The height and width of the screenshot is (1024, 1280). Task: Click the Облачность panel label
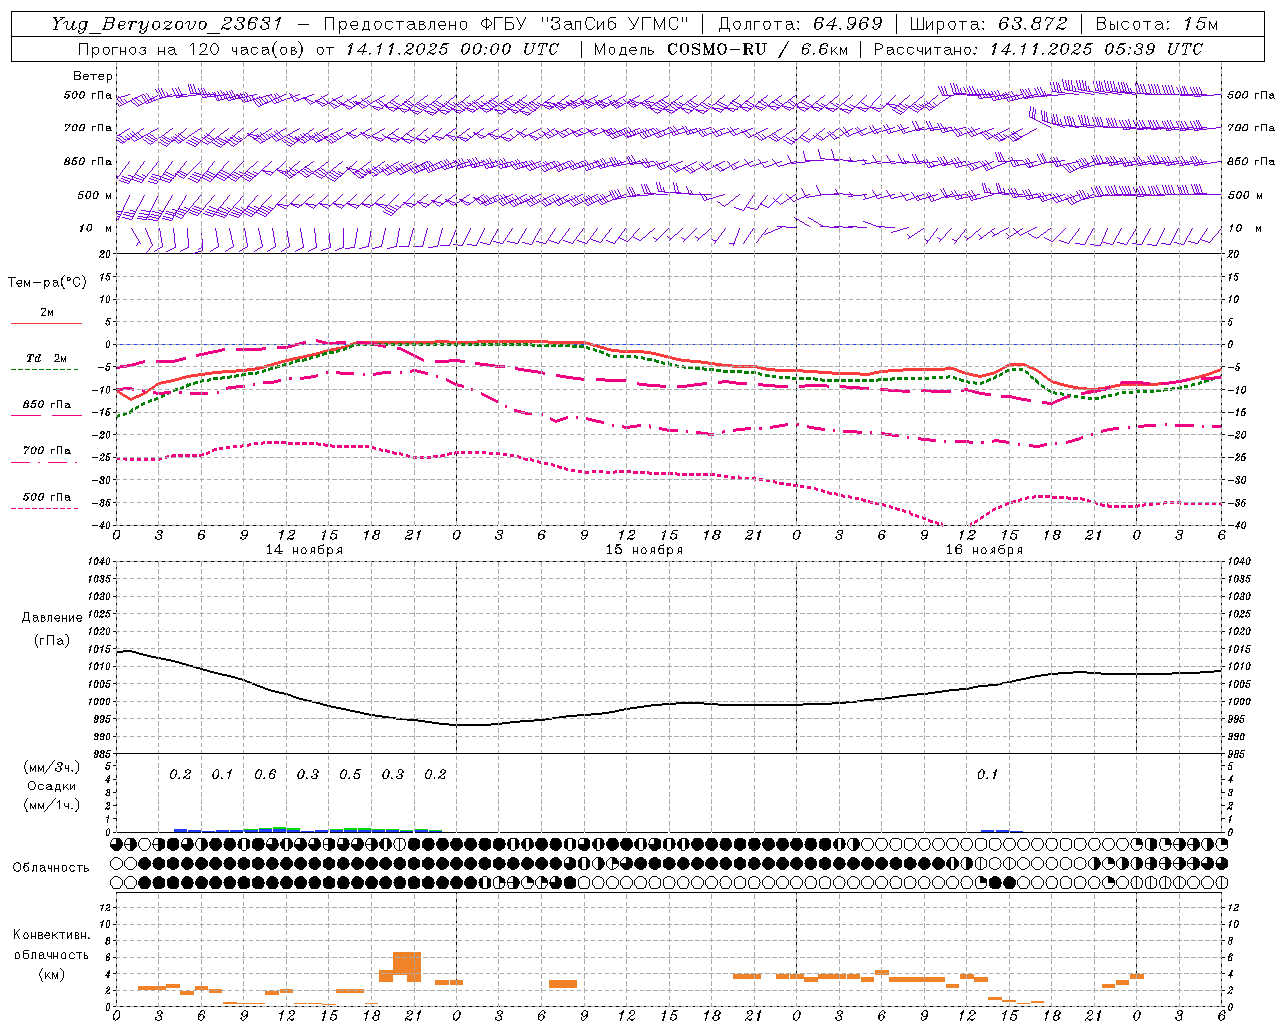click(x=51, y=868)
